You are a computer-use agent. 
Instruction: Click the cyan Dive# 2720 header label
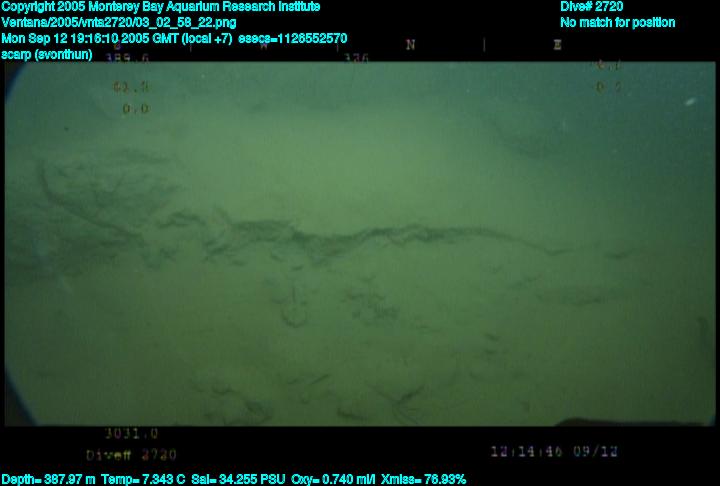click(x=591, y=7)
